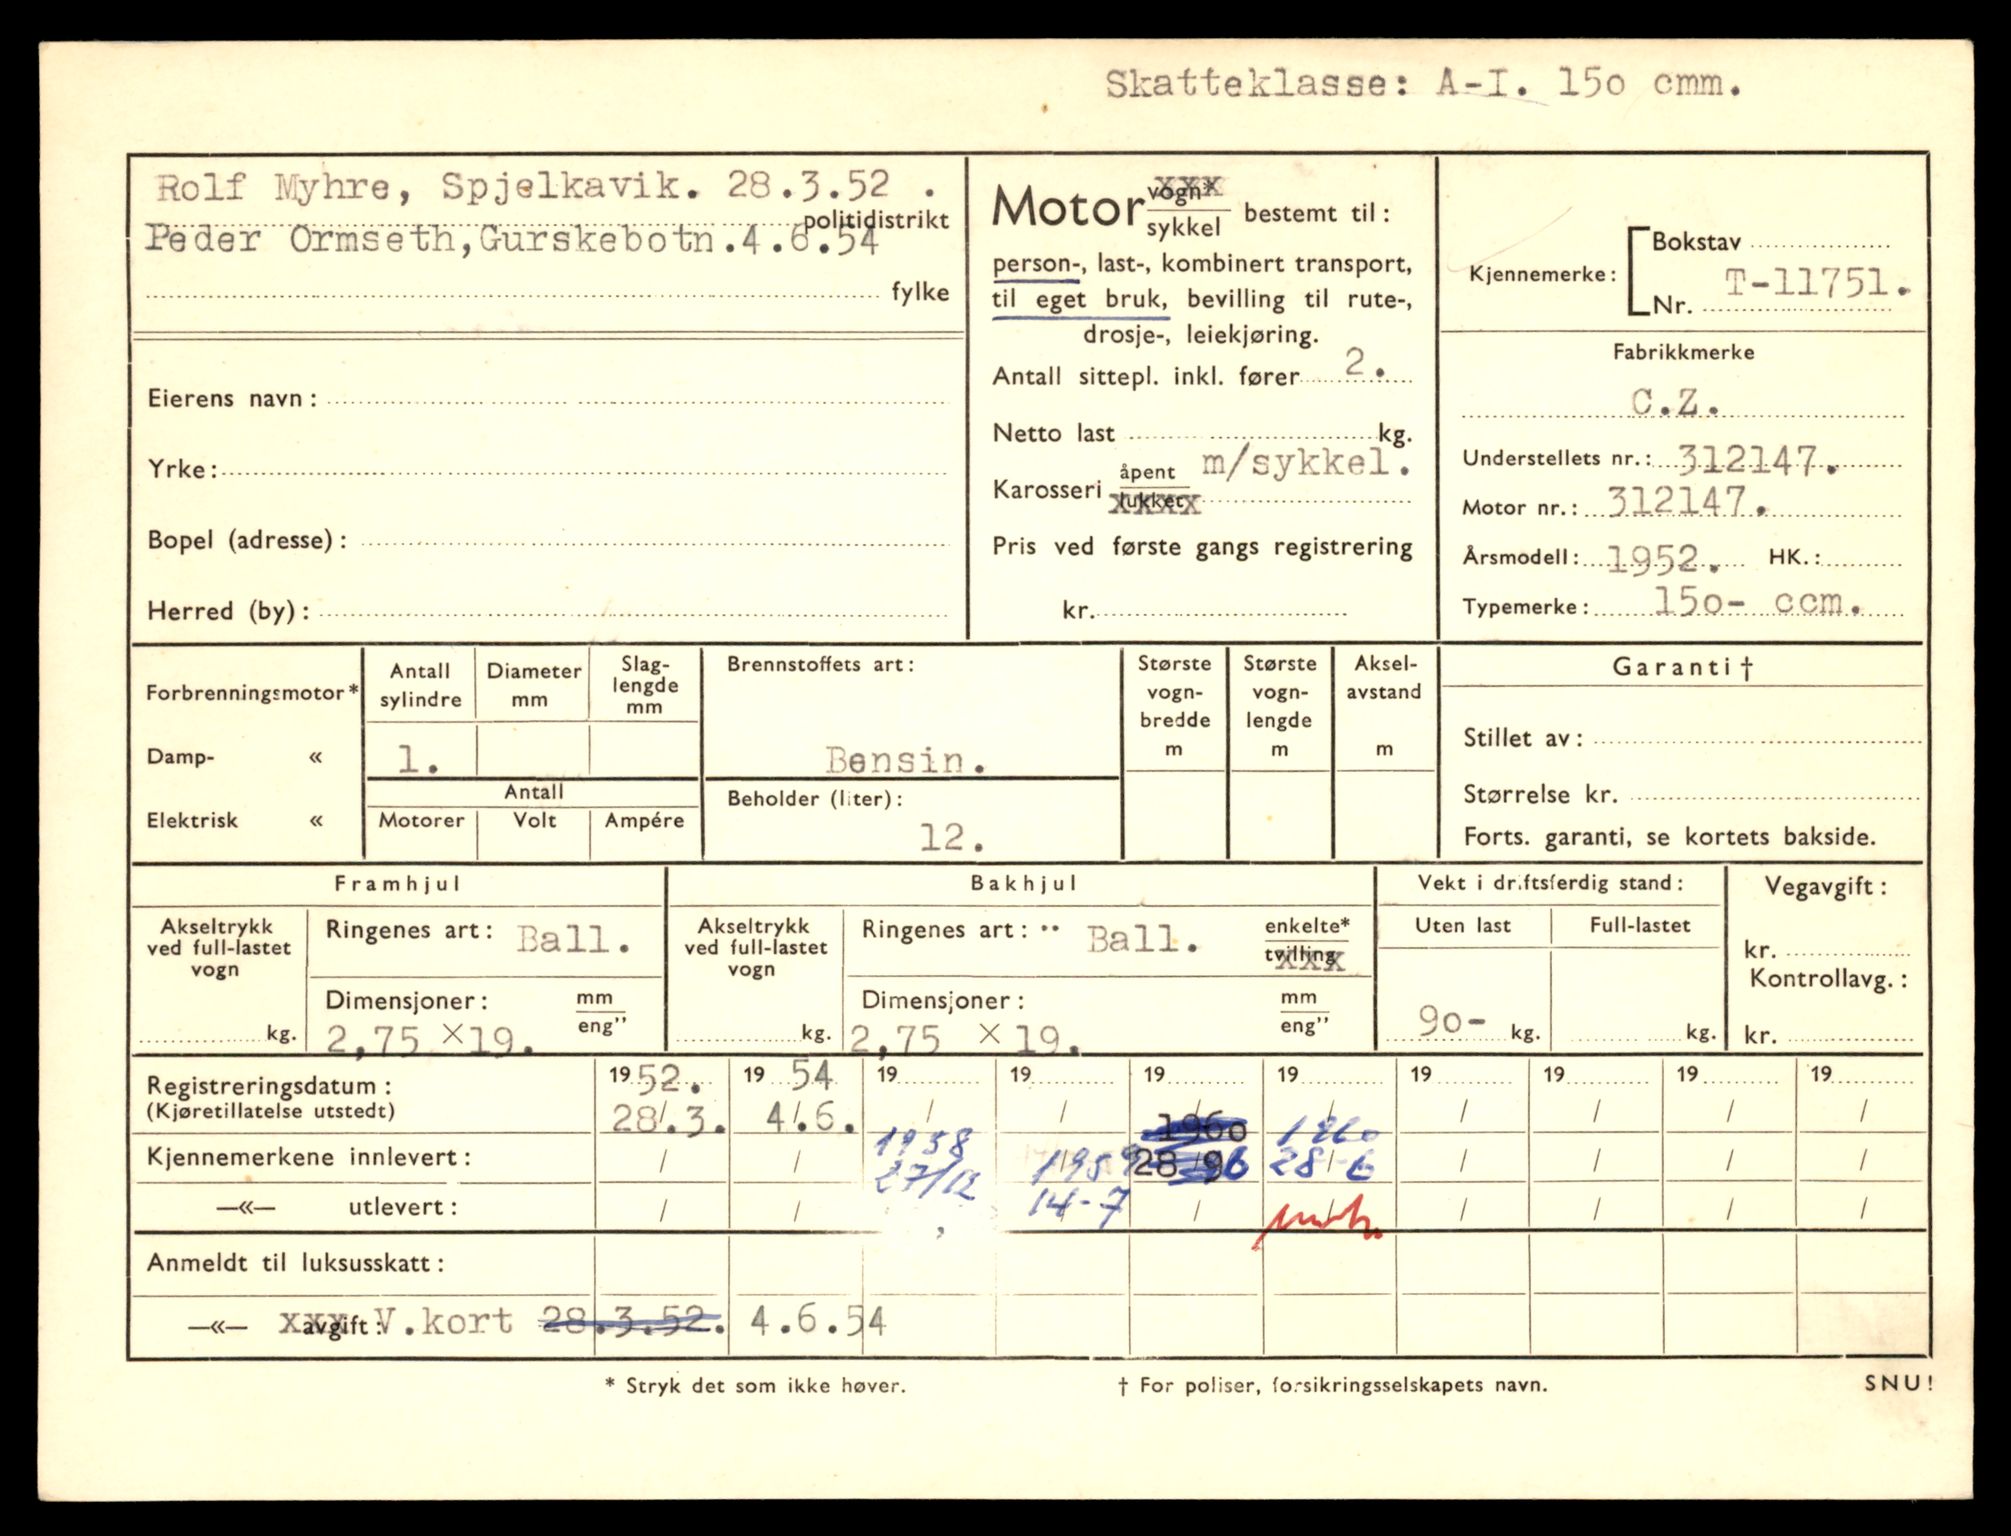Image resolution: width=2011 pixels, height=1536 pixels.
Task: Click the Årsmodell value '1952.'
Action: [x=1662, y=559]
